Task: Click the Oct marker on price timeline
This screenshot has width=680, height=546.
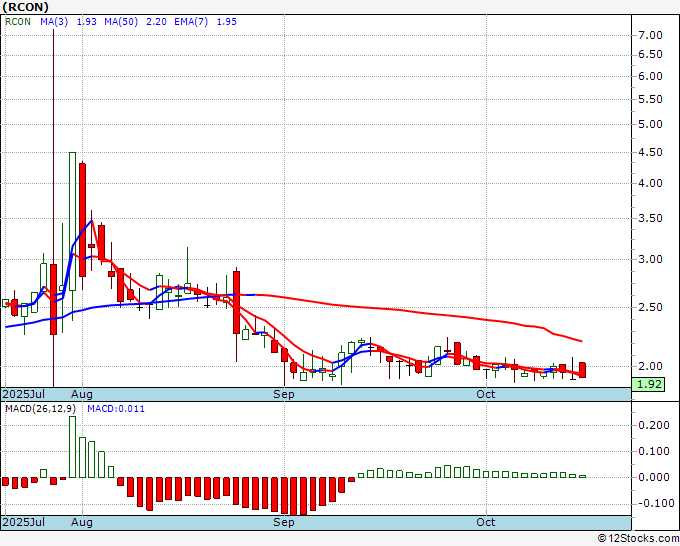Action: tap(486, 394)
